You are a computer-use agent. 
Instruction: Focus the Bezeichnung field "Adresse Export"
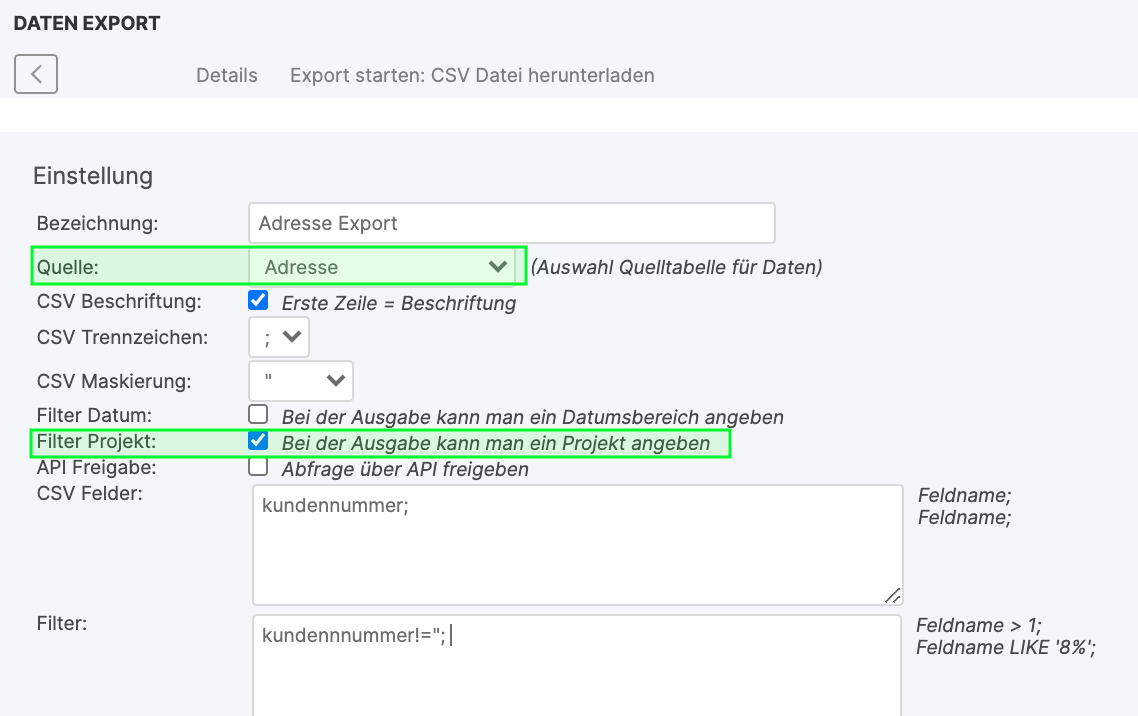pyautogui.click(x=511, y=223)
